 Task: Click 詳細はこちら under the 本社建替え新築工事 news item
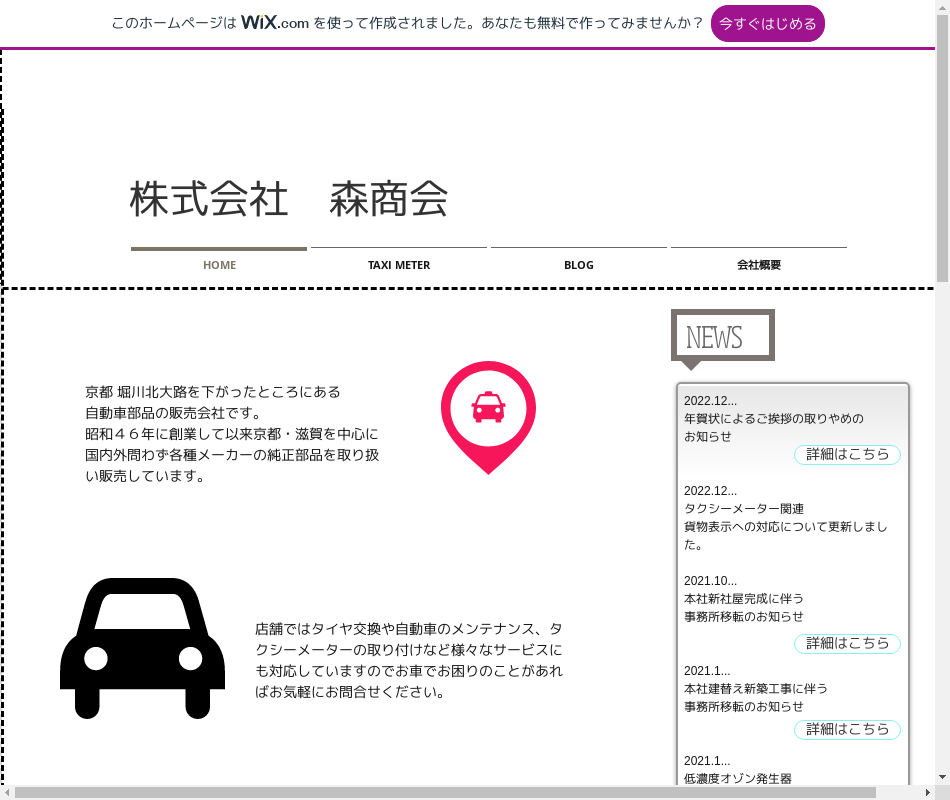847,729
